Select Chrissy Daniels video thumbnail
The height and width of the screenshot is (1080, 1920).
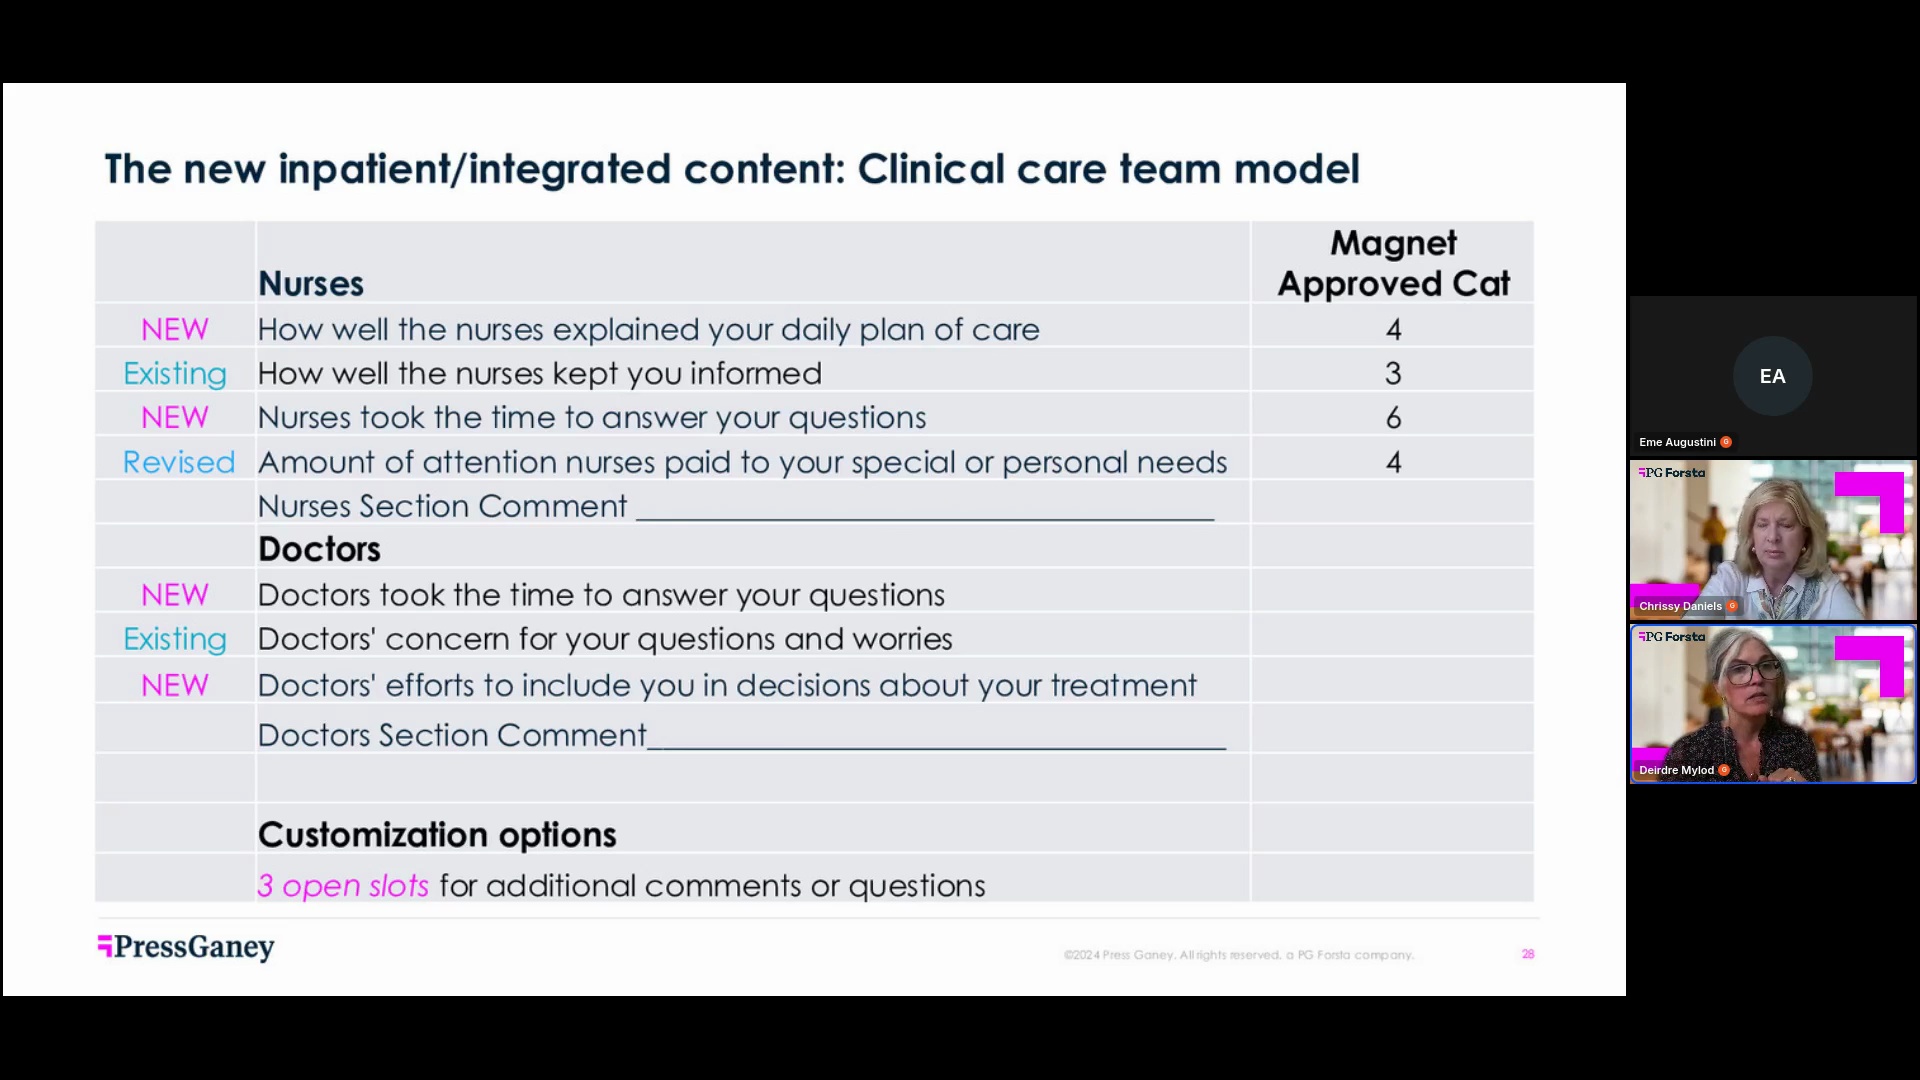(x=1772, y=540)
